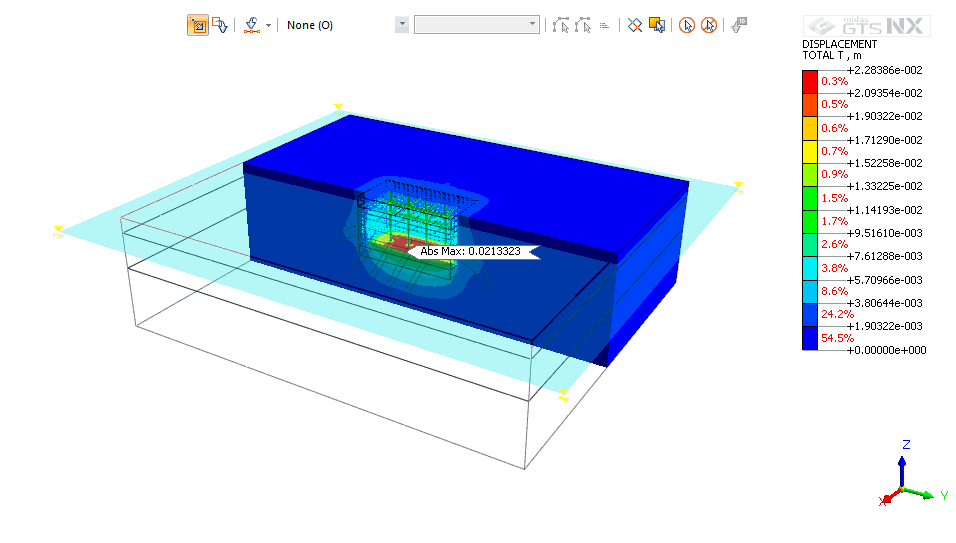
Task: Click the Abs Max: 0.0213323 result tag
Action: pyautogui.click(x=472, y=252)
